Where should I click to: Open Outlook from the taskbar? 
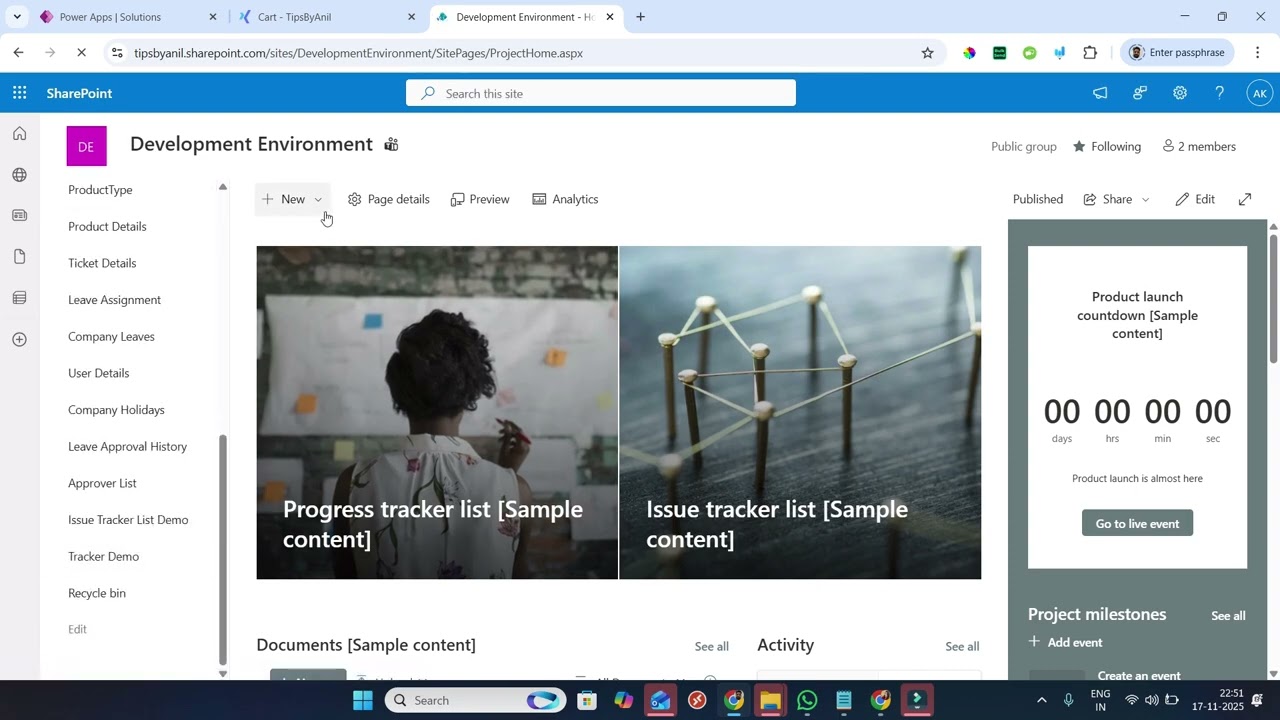660,700
